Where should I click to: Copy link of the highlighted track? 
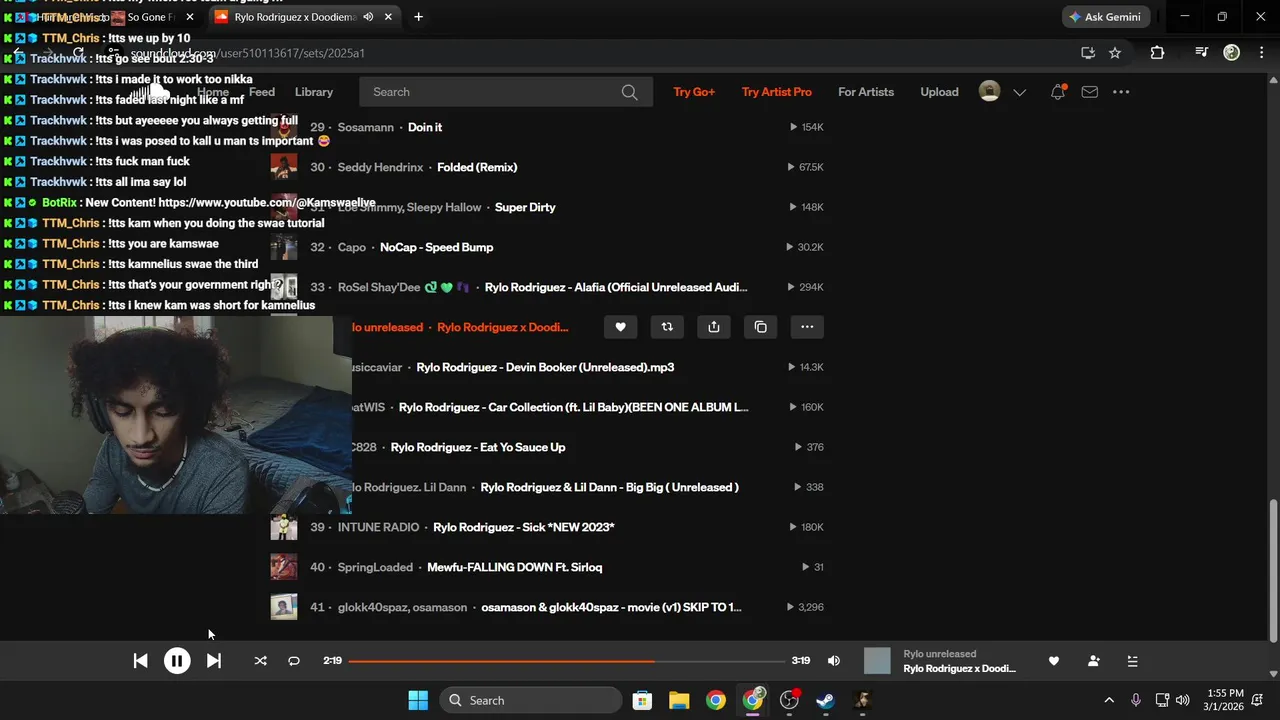tap(761, 327)
